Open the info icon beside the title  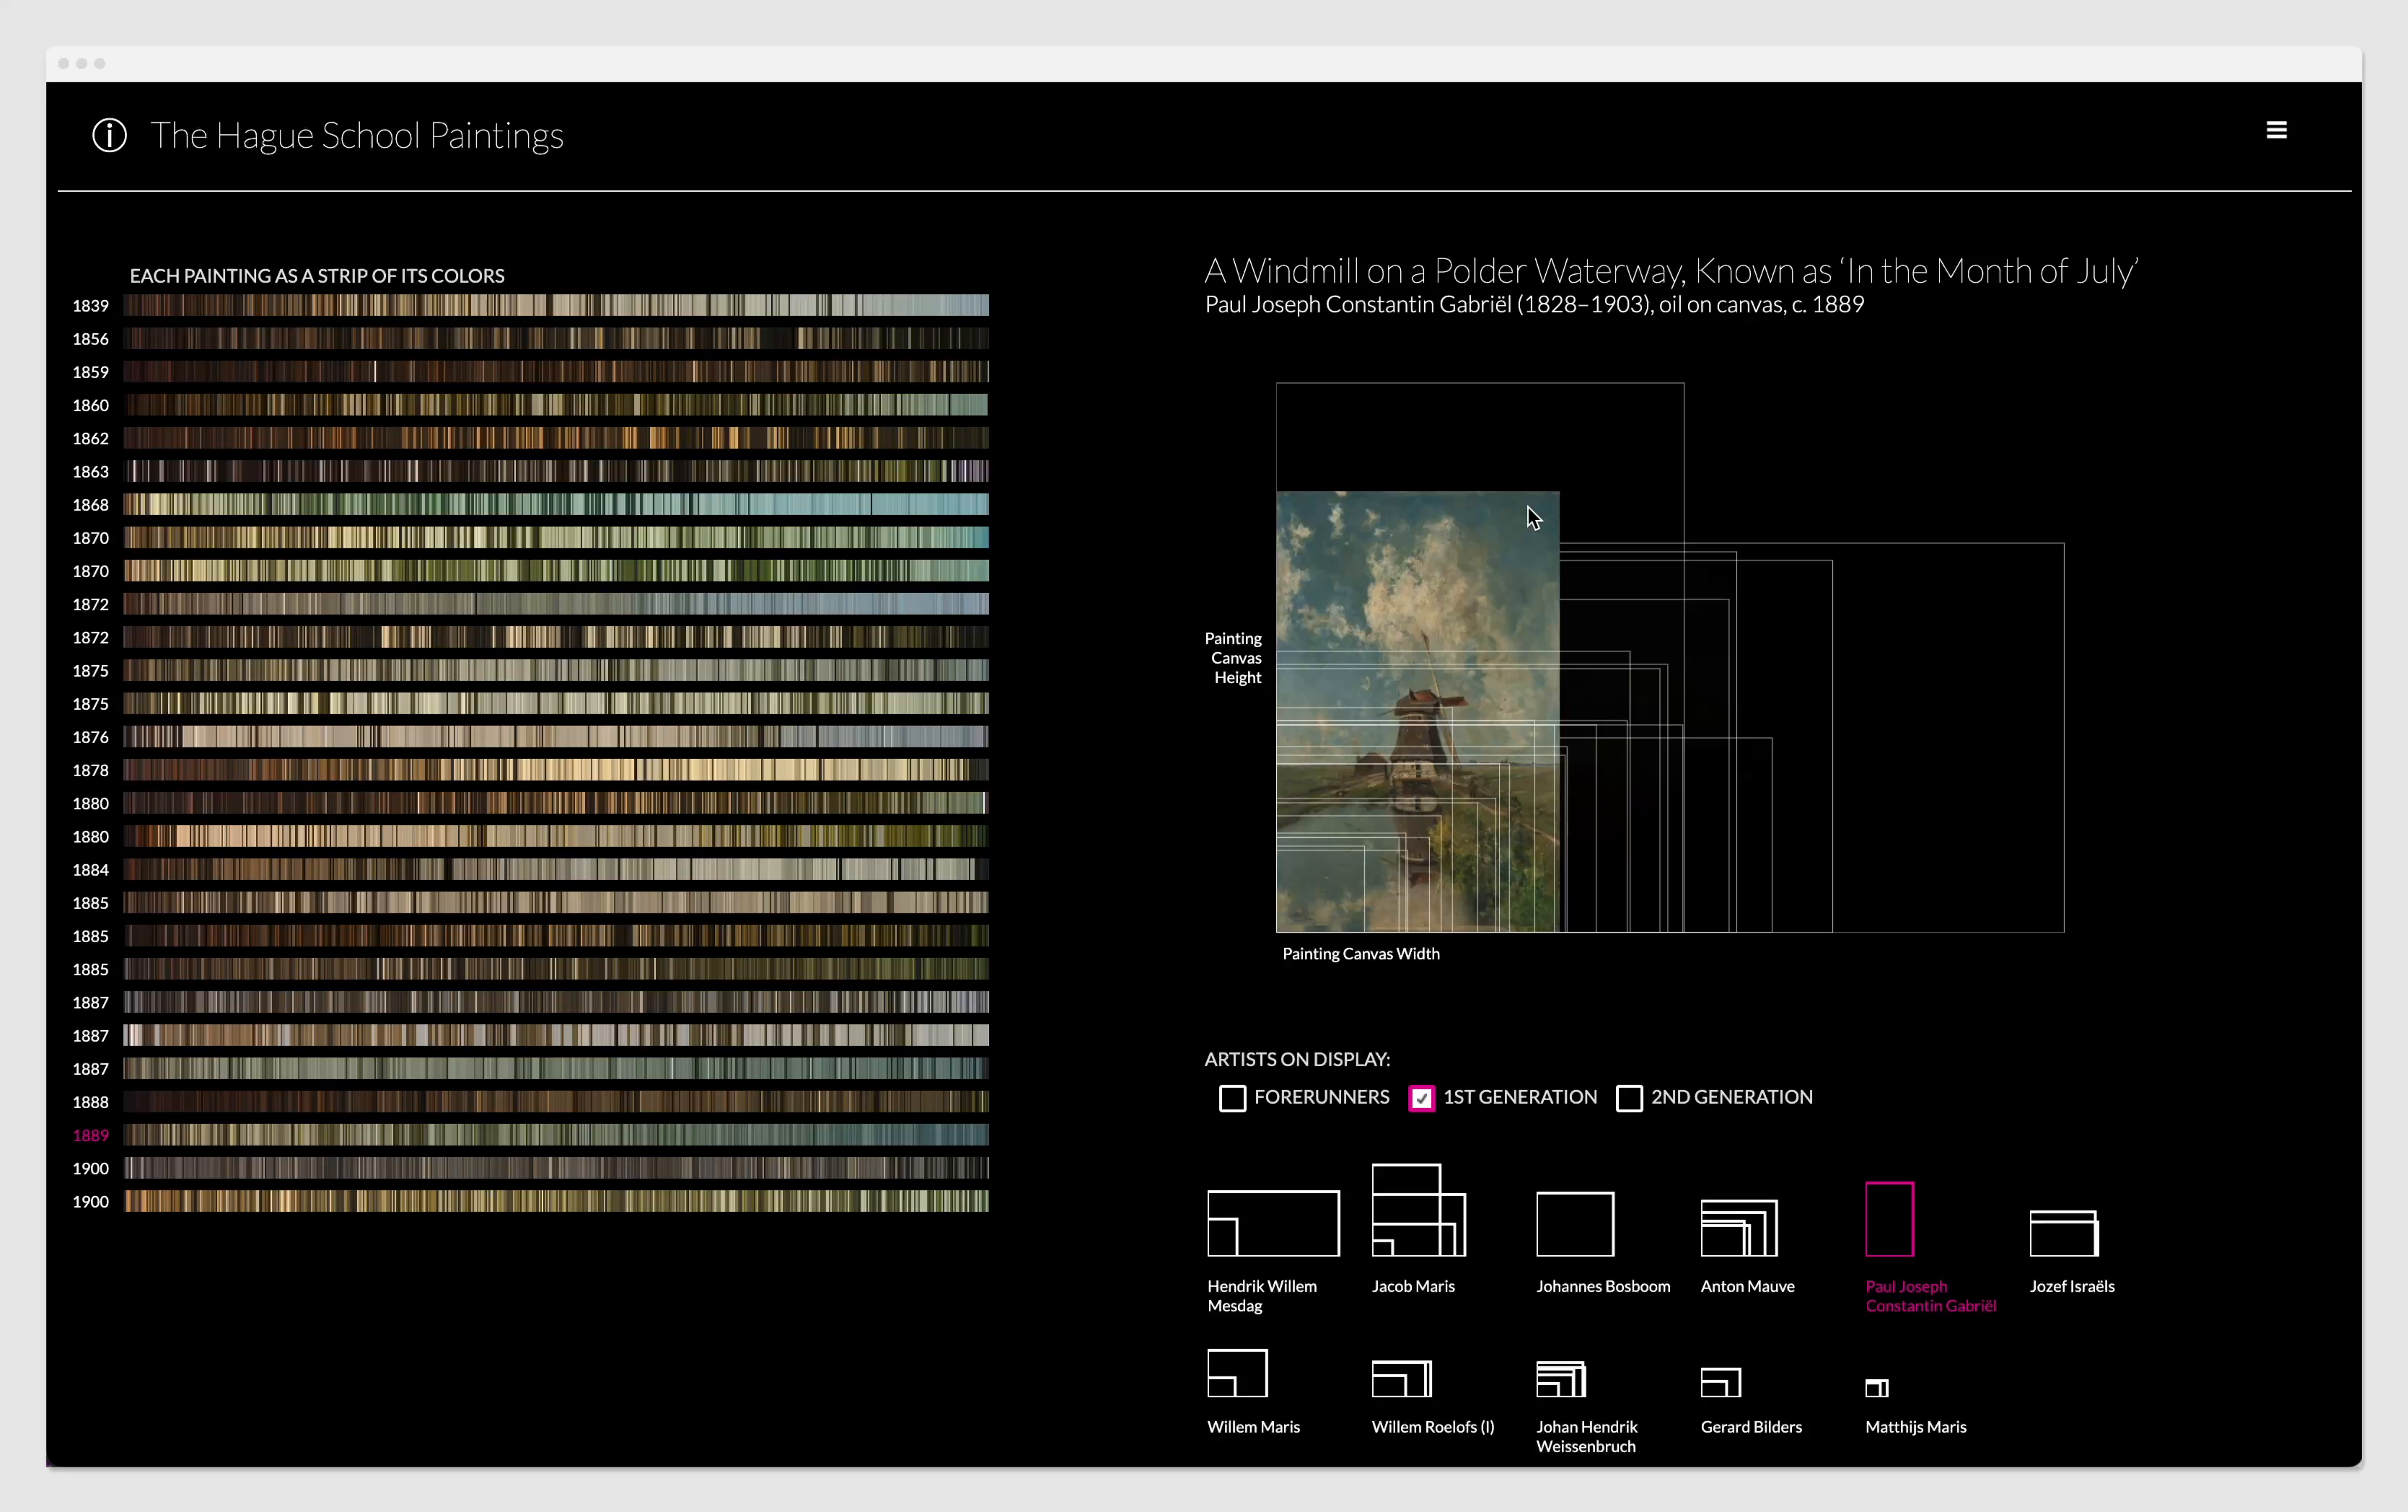(110, 135)
